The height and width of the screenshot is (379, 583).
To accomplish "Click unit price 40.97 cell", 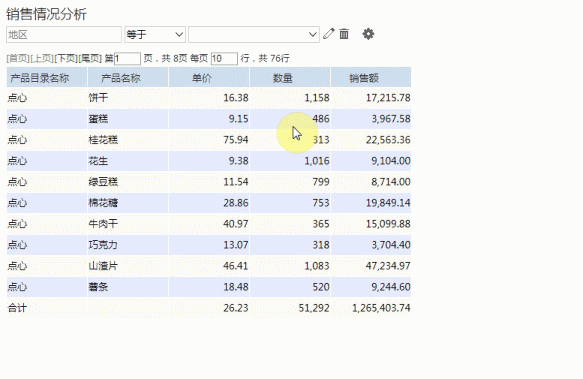I will [x=209, y=224].
